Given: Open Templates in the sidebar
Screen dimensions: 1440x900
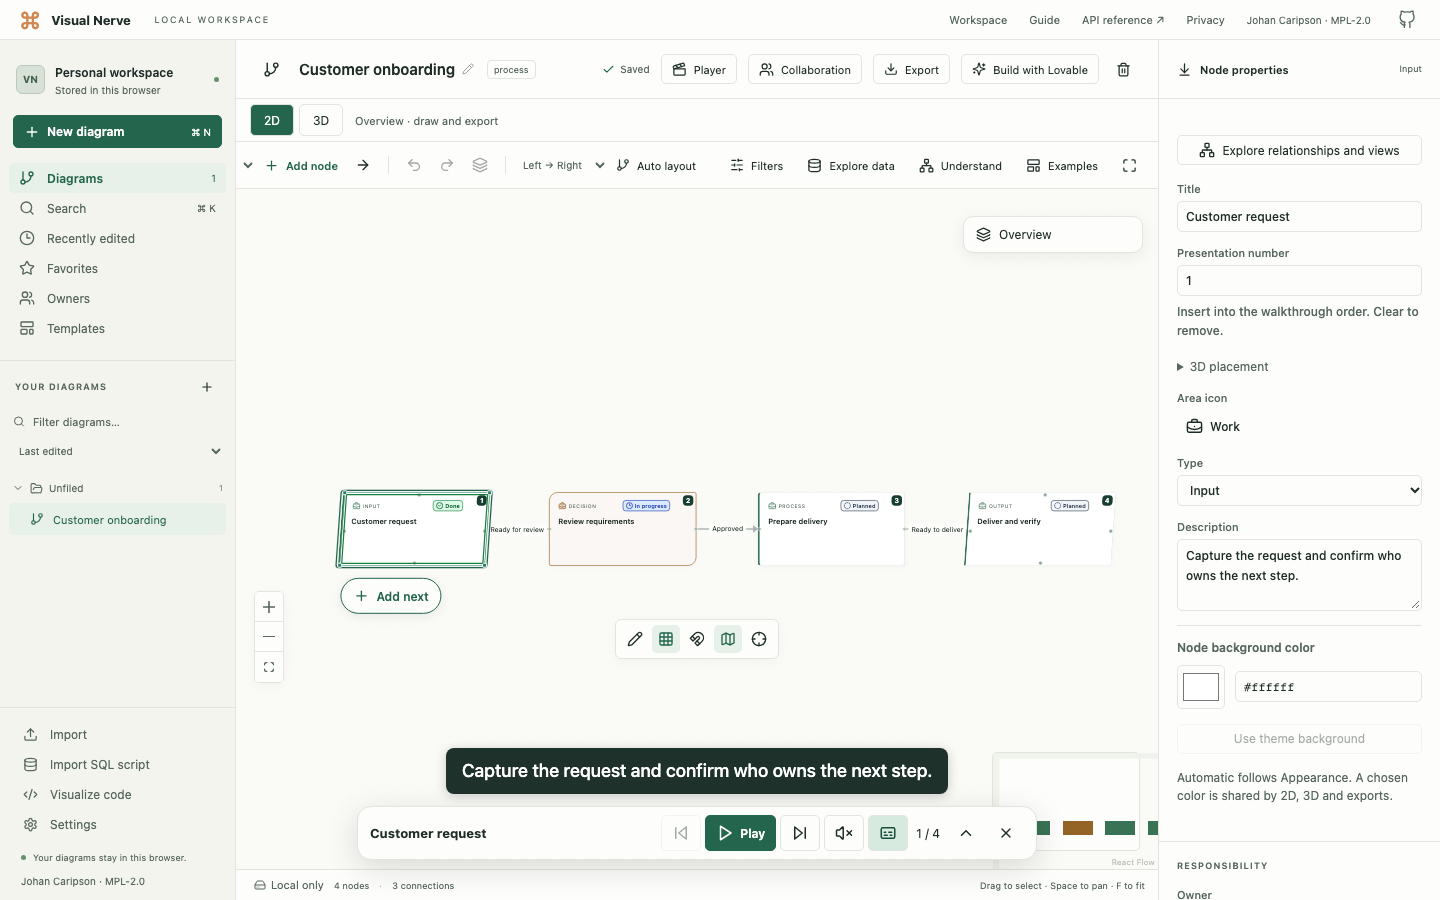Looking at the screenshot, I should [x=118, y=329].
